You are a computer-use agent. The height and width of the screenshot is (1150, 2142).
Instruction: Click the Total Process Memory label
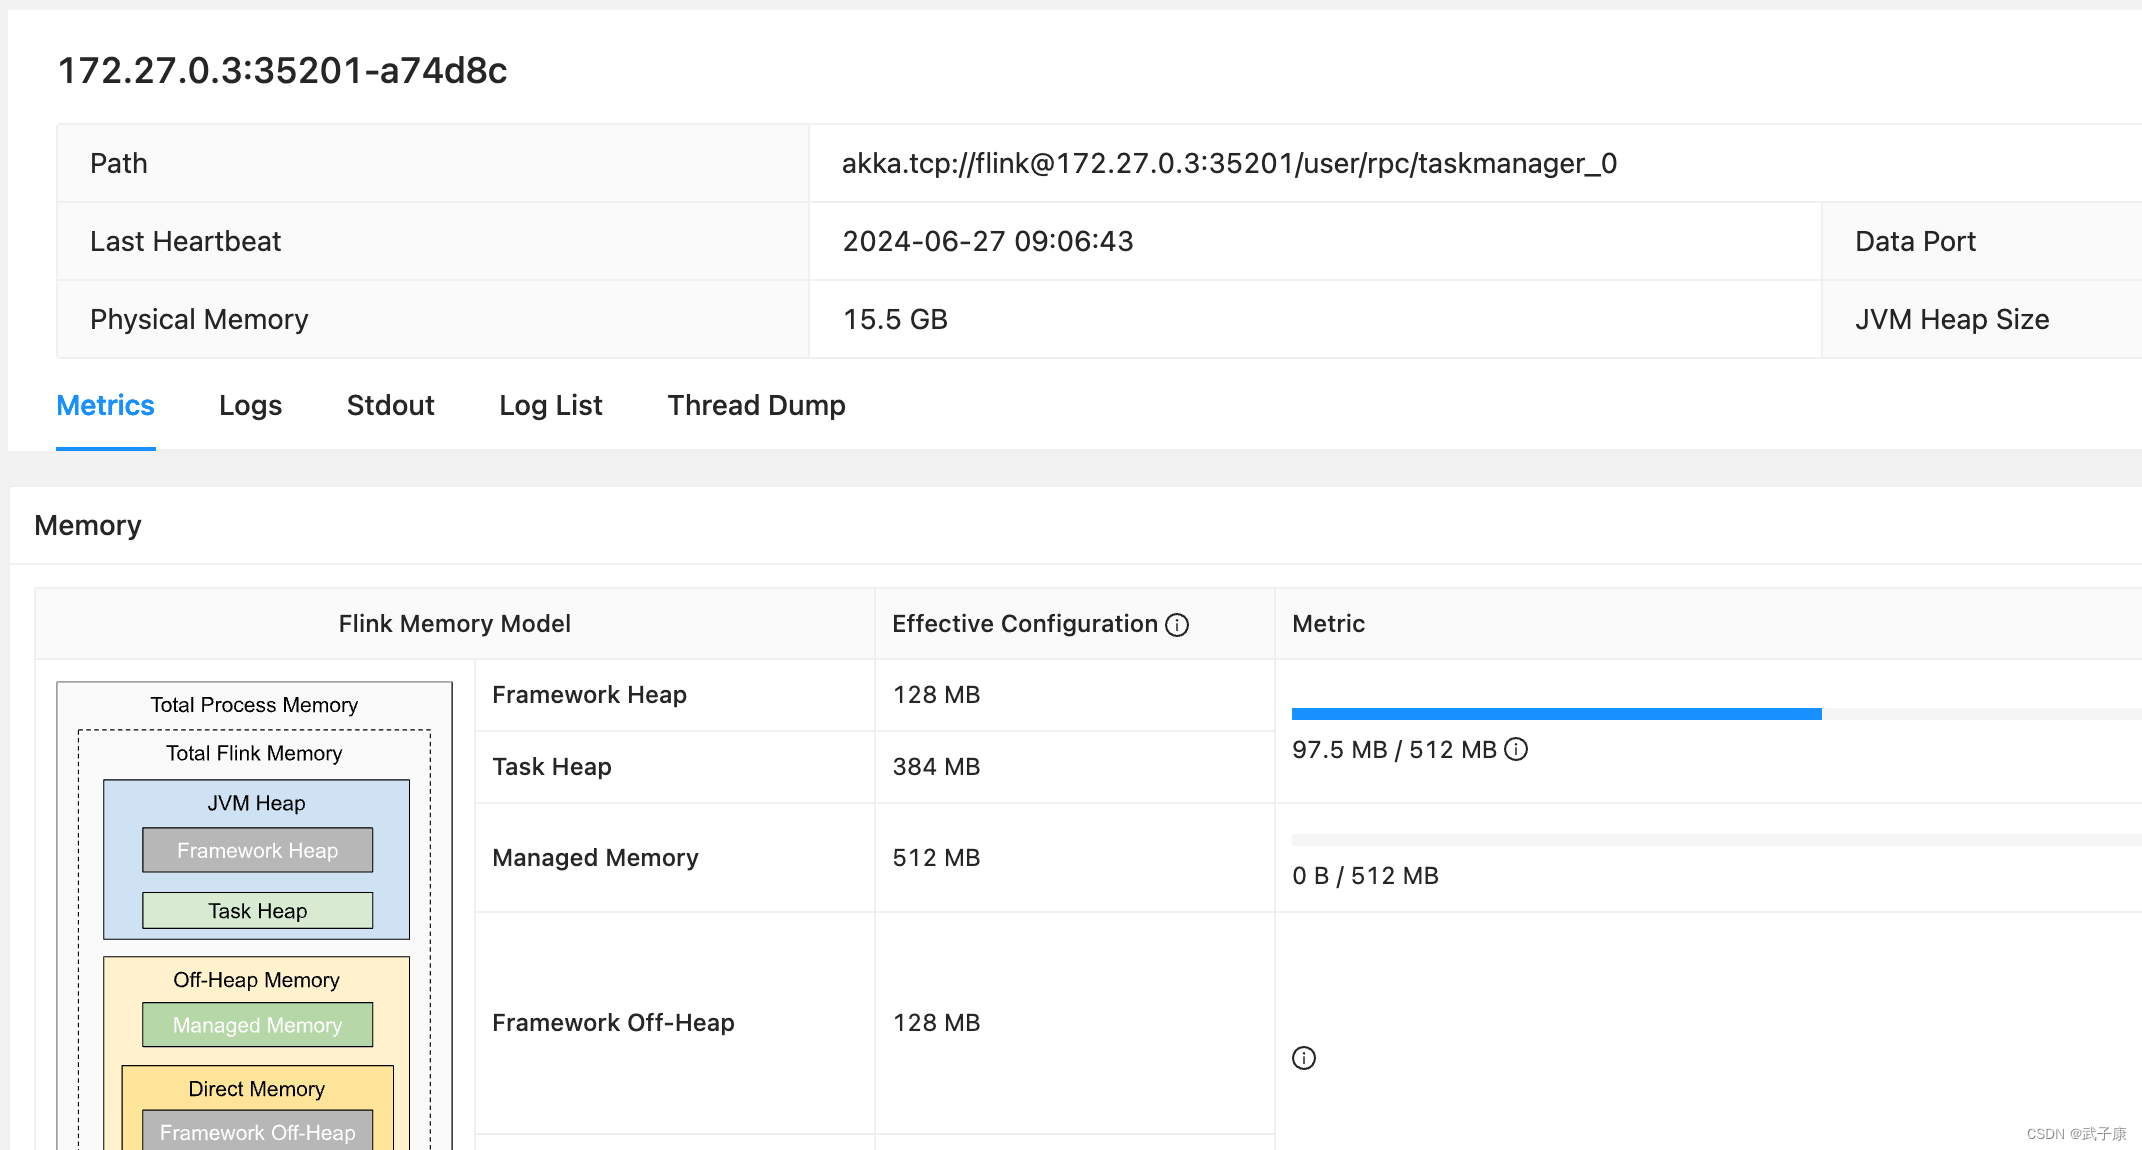click(x=254, y=705)
